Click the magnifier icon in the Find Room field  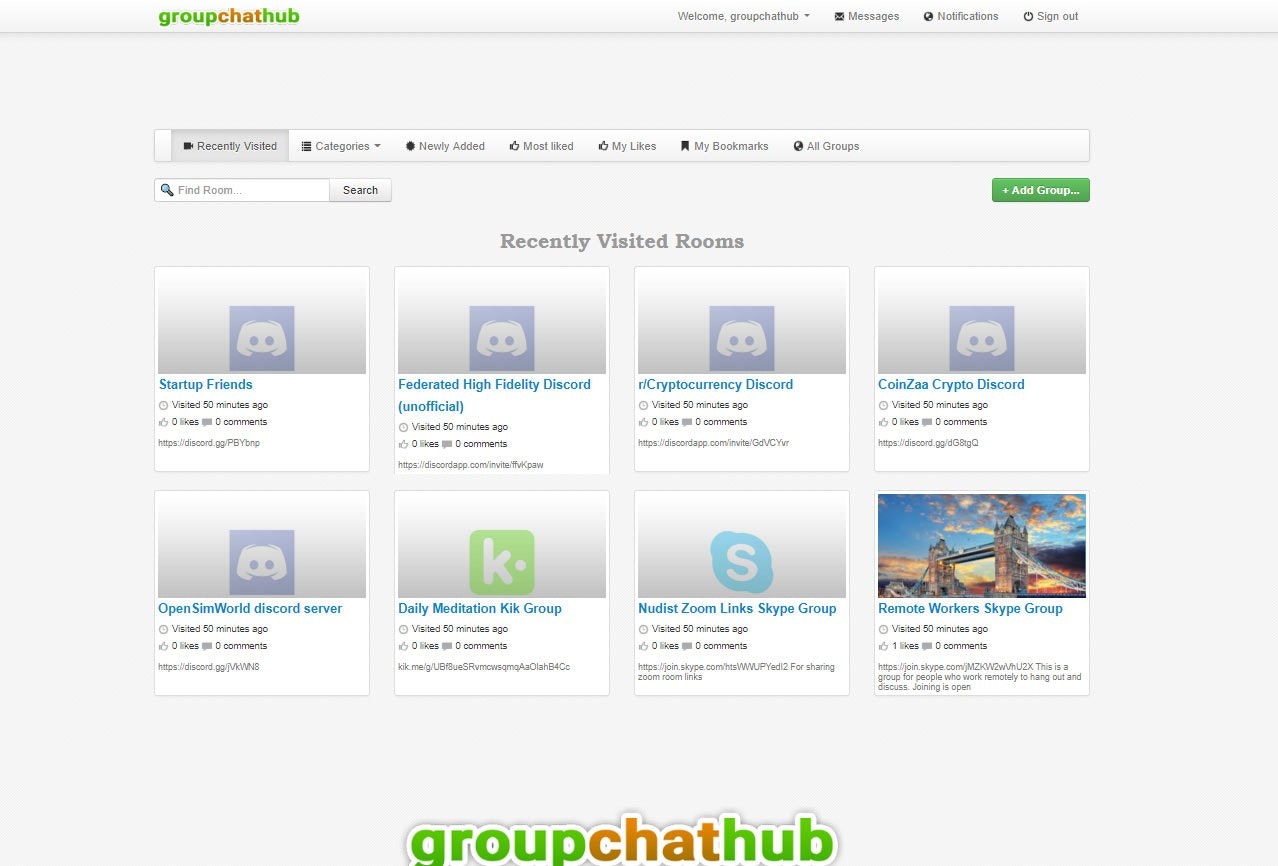(167, 189)
